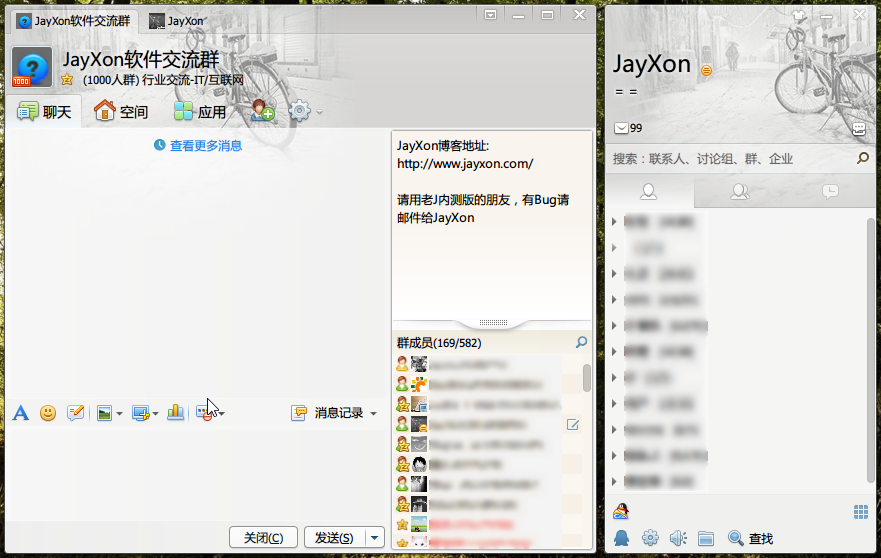Expand the topmost contact group in main panel
881x558 pixels.
(614, 221)
